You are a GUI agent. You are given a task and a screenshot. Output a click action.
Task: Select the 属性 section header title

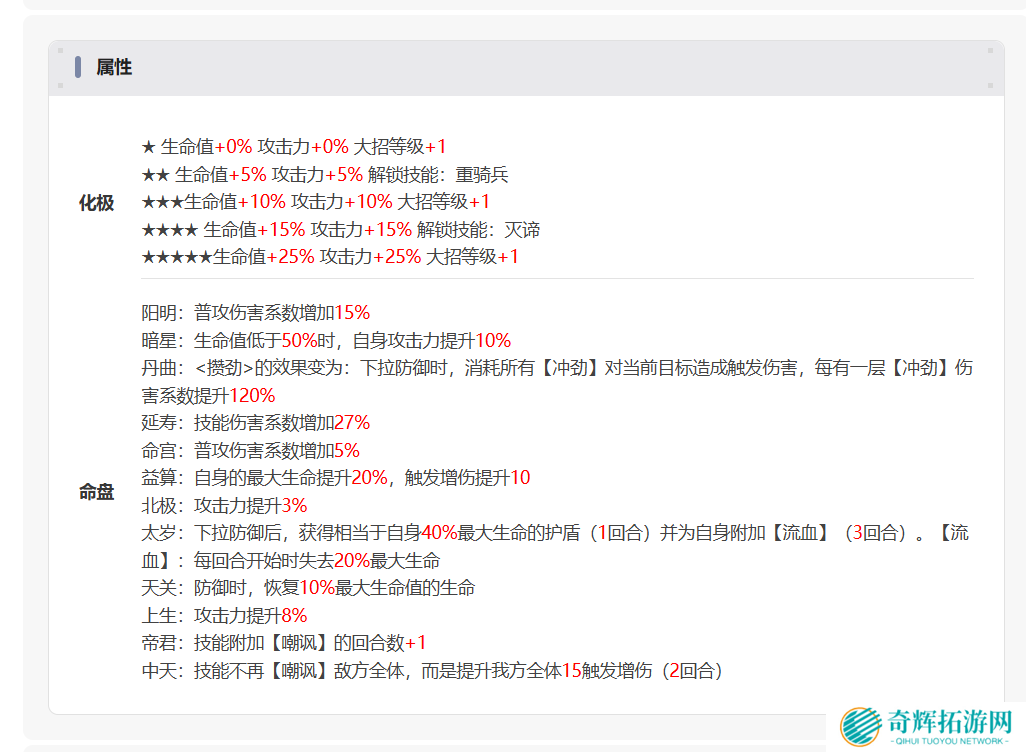pyautogui.click(x=114, y=68)
